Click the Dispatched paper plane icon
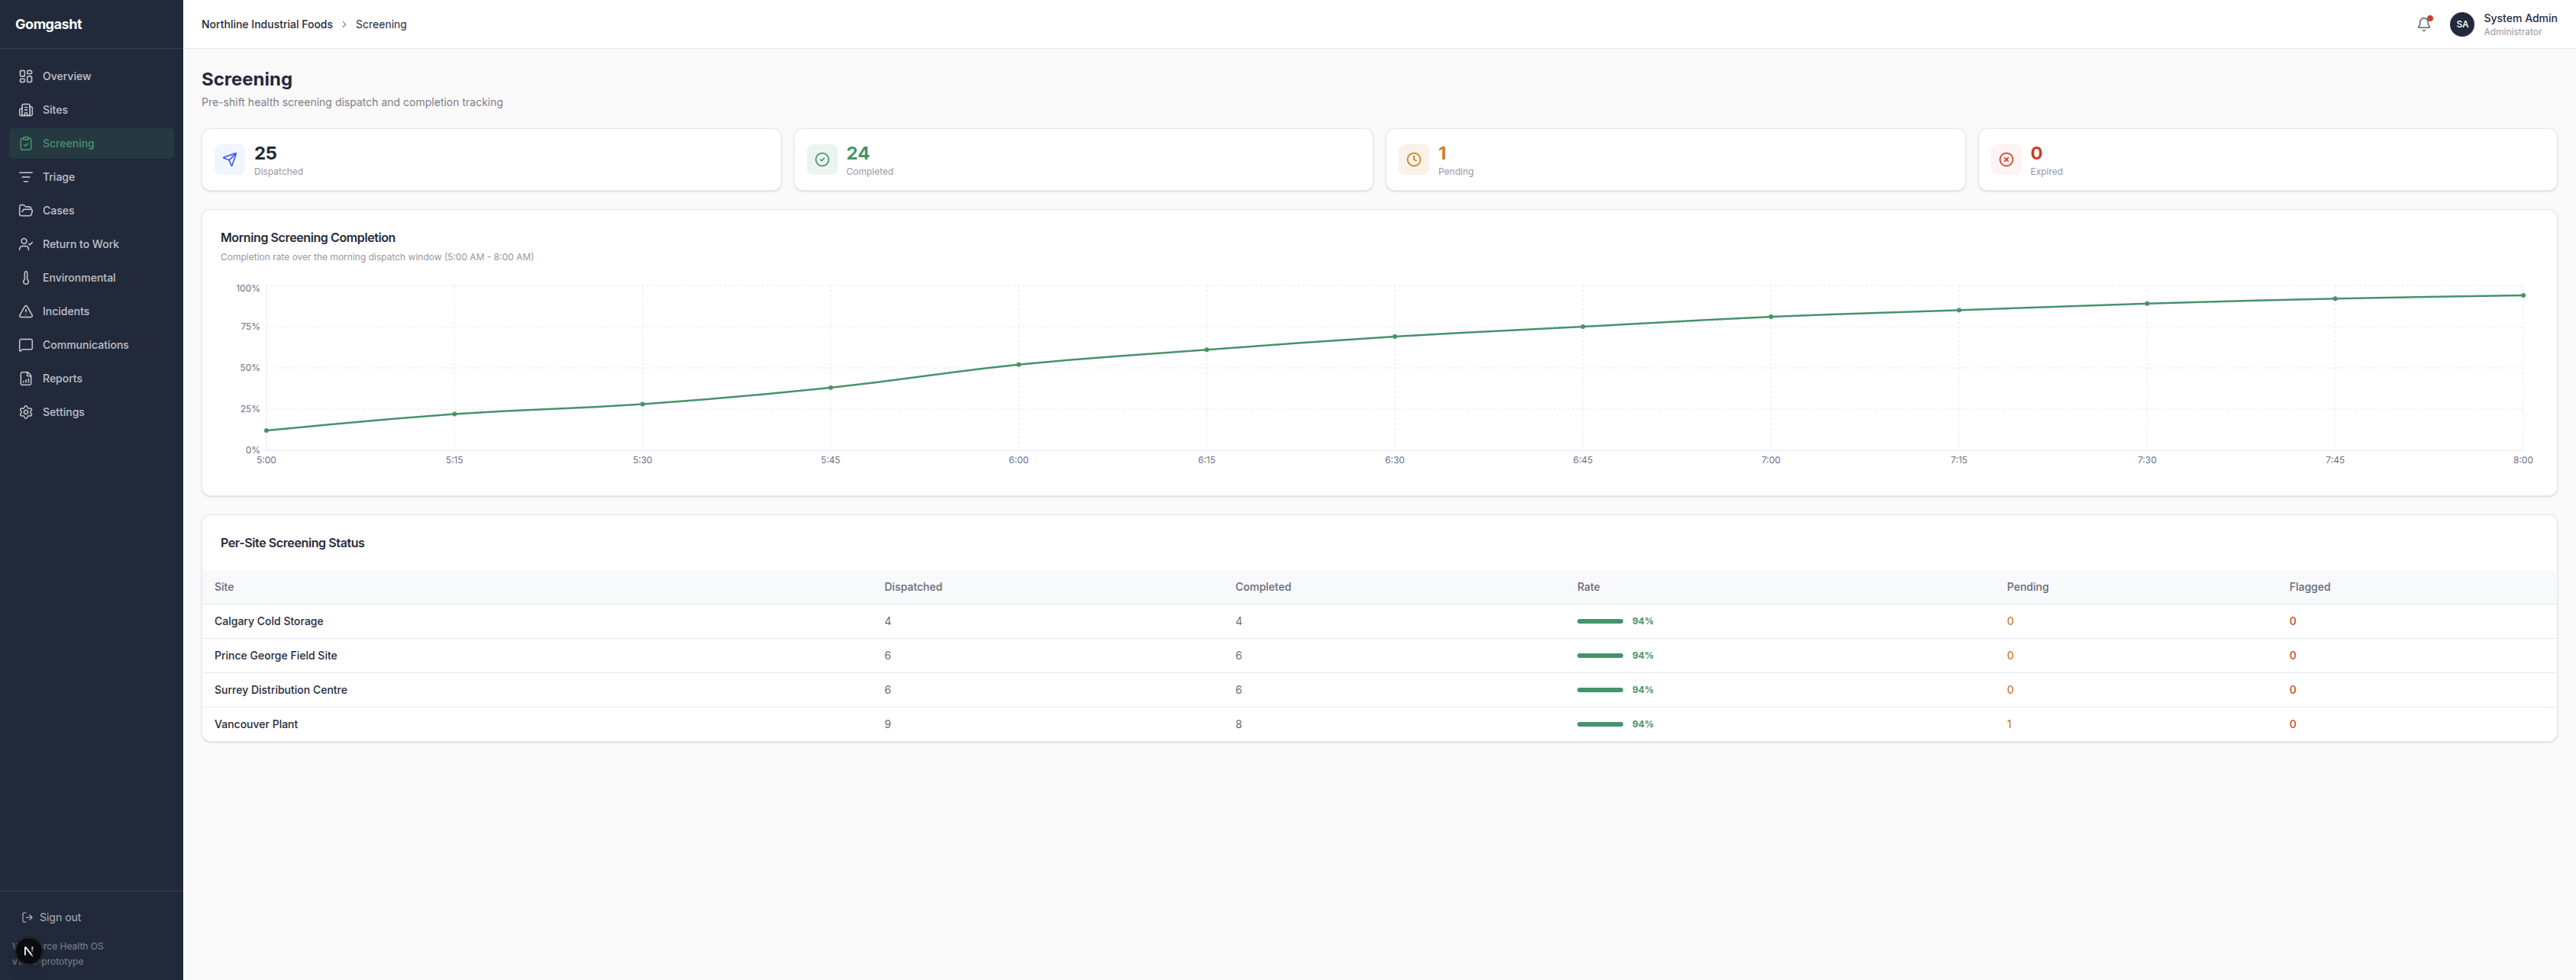 pyautogui.click(x=230, y=159)
